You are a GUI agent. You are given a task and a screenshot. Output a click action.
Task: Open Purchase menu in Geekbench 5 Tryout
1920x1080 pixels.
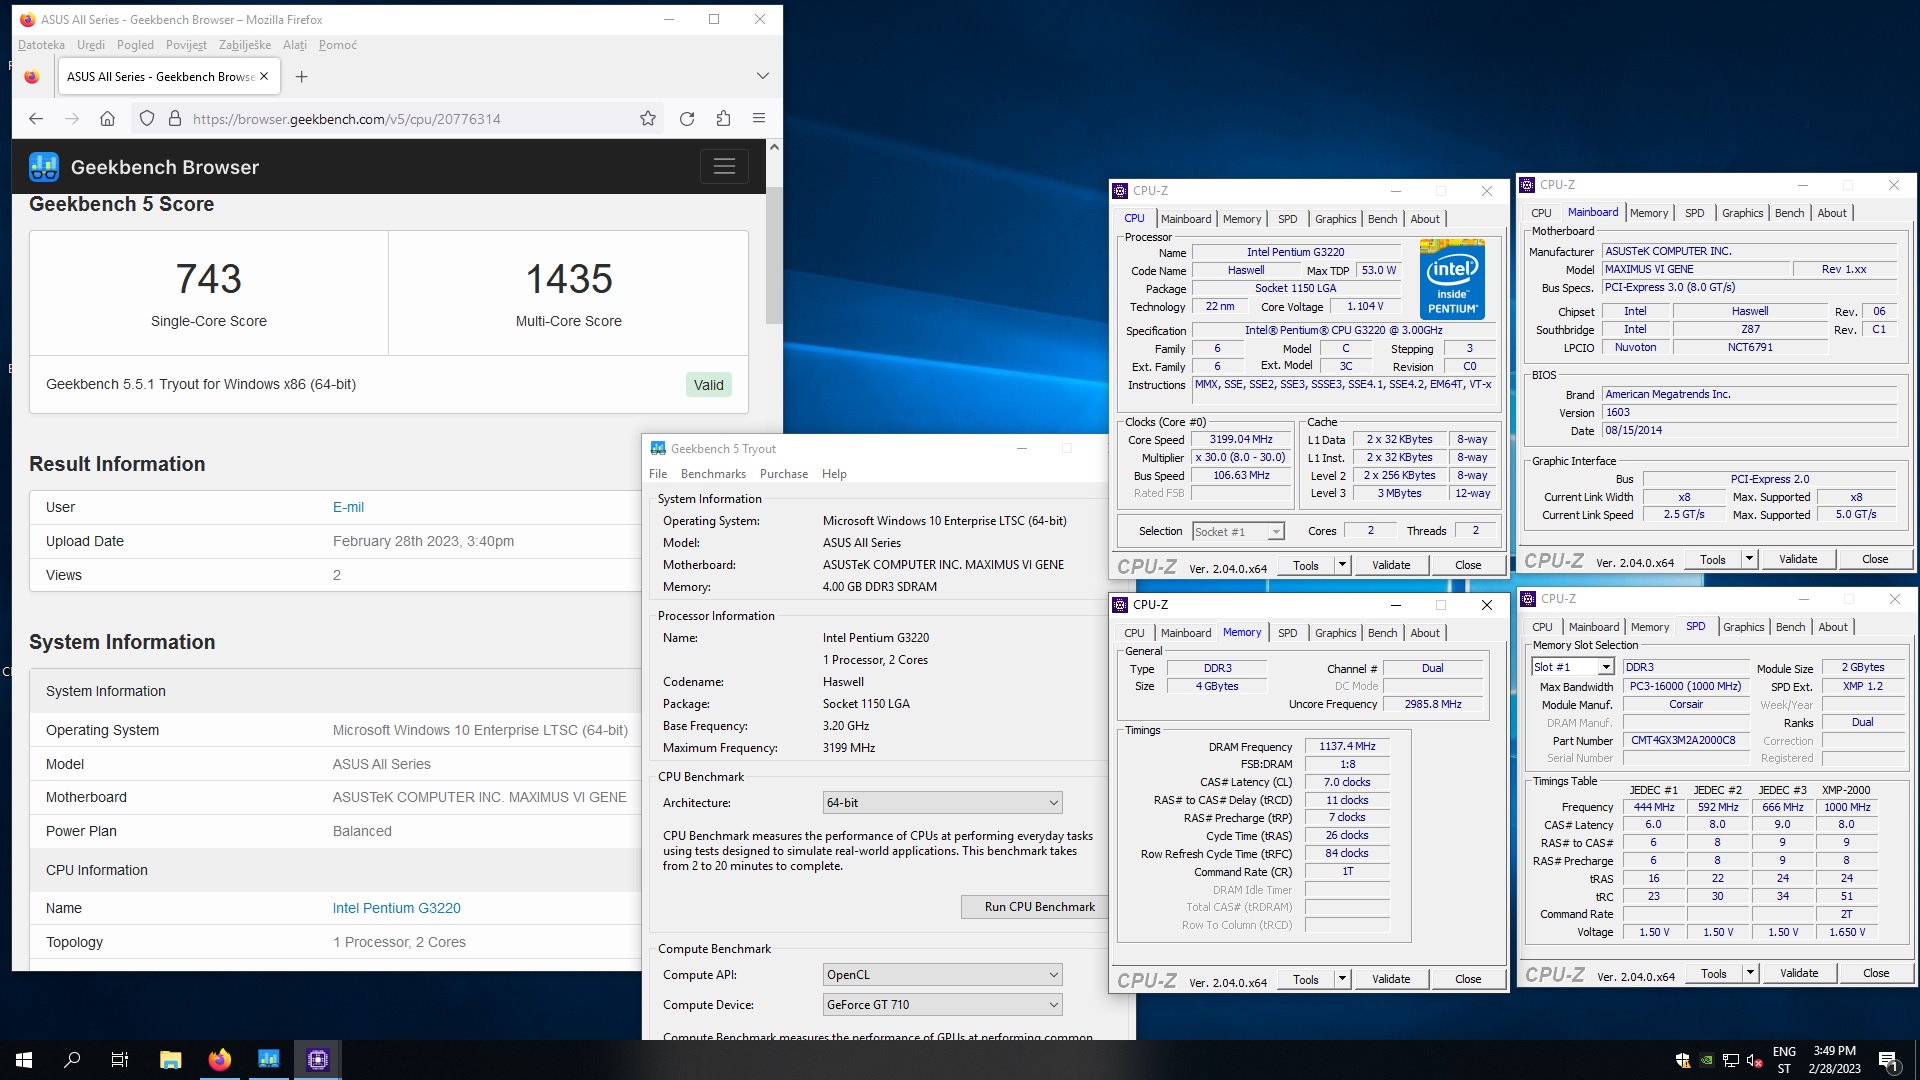784,474
